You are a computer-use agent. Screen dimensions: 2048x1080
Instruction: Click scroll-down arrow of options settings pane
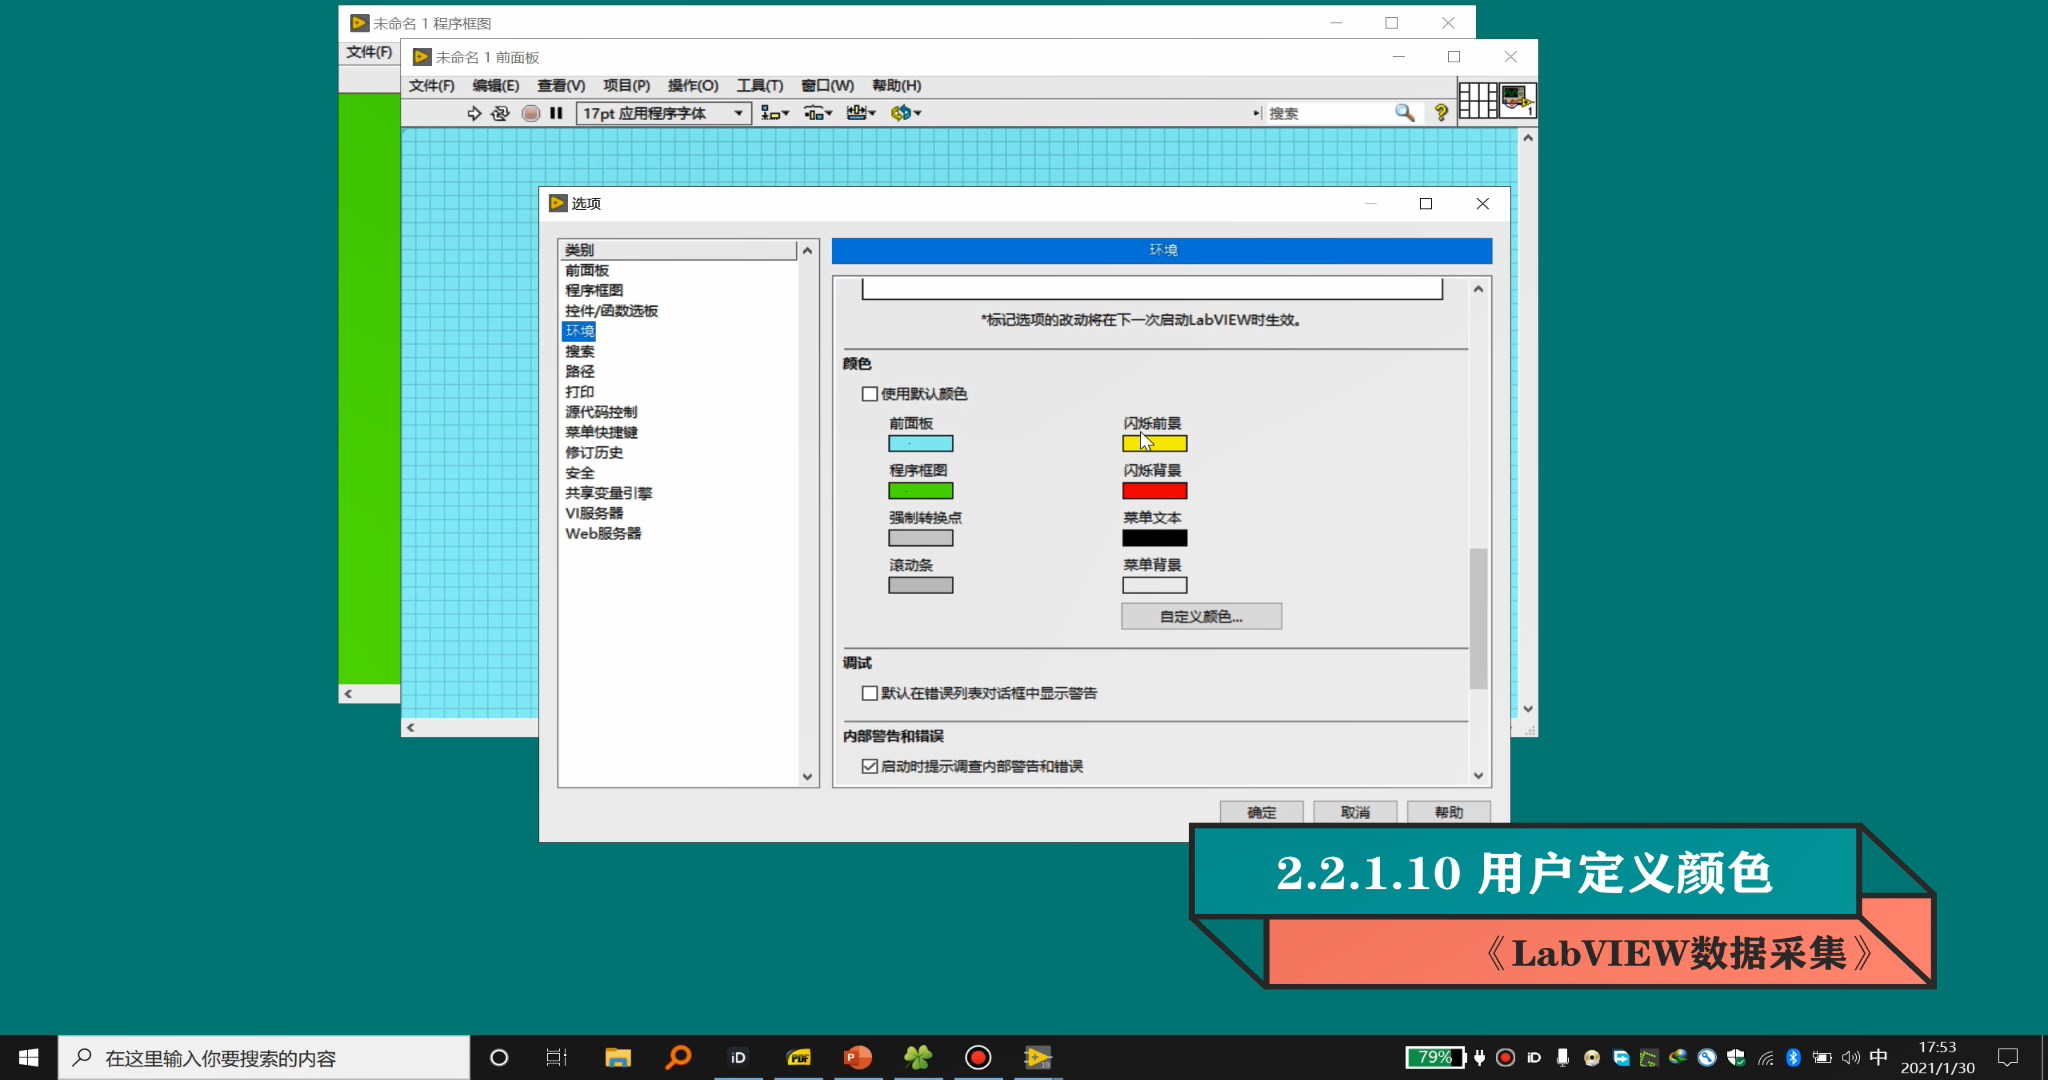pos(1478,776)
